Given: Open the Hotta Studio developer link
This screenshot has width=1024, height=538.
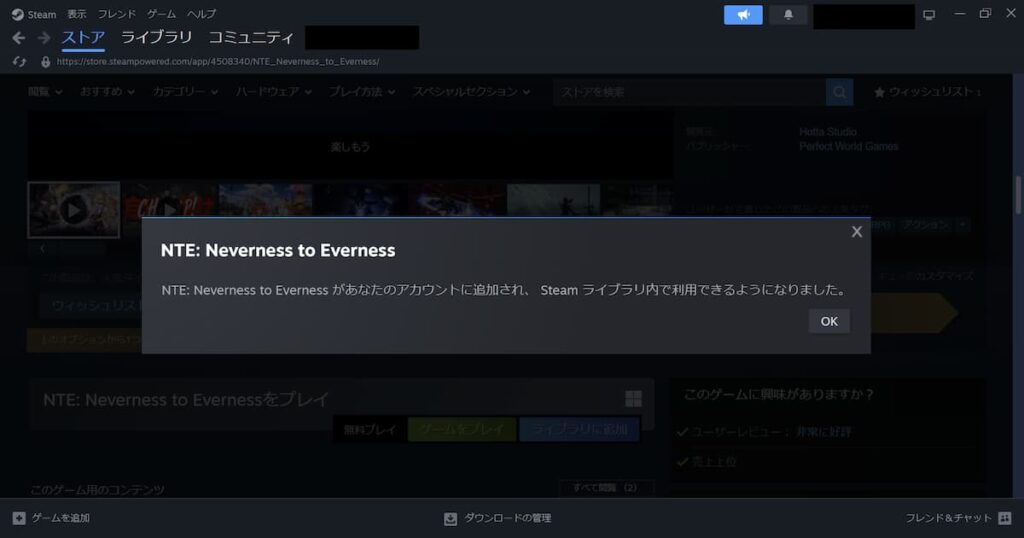Looking at the screenshot, I should [827, 132].
